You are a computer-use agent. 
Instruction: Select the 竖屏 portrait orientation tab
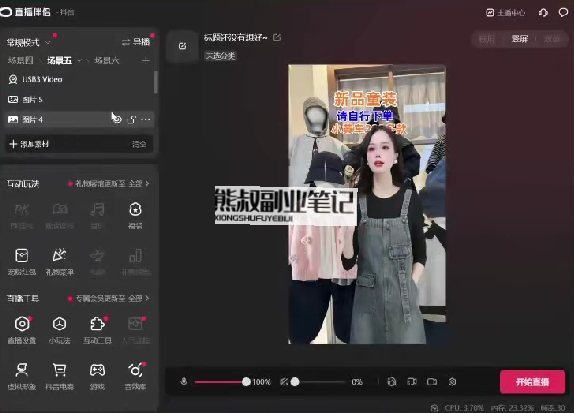coord(519,38)
